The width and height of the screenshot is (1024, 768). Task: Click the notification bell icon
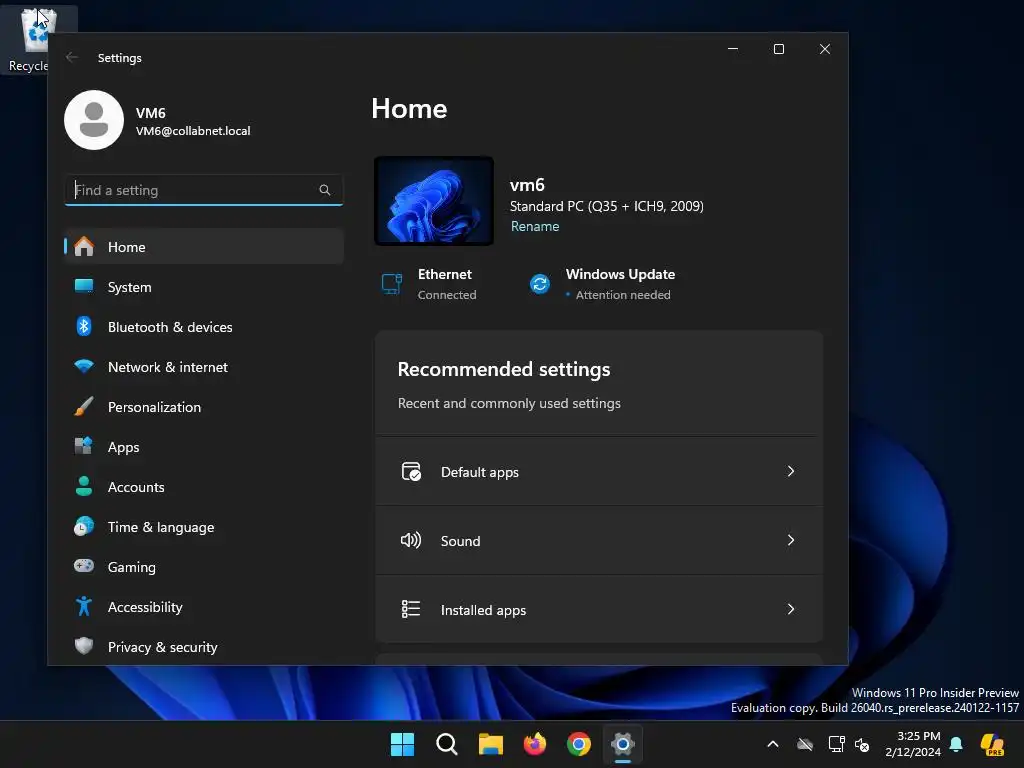point(956,744)
